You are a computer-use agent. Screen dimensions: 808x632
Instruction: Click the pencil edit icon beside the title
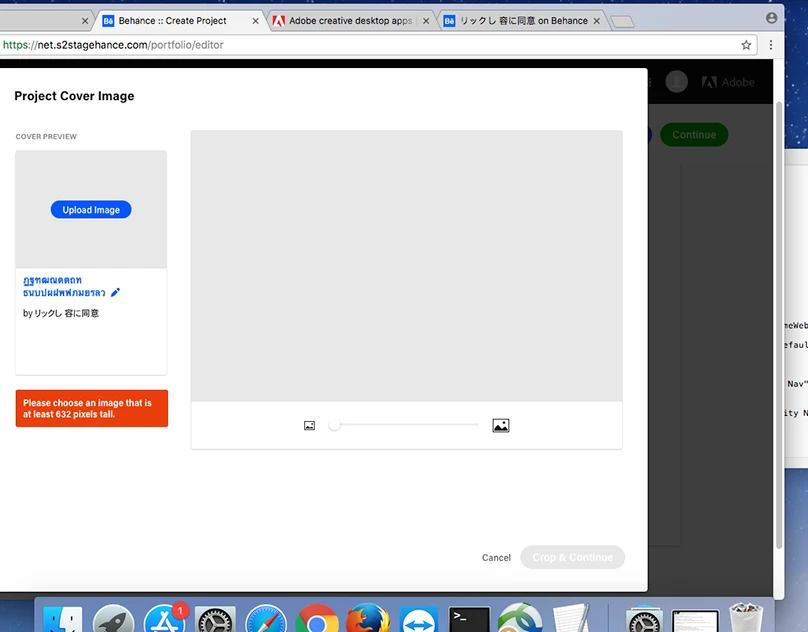[x=115, y=292]
